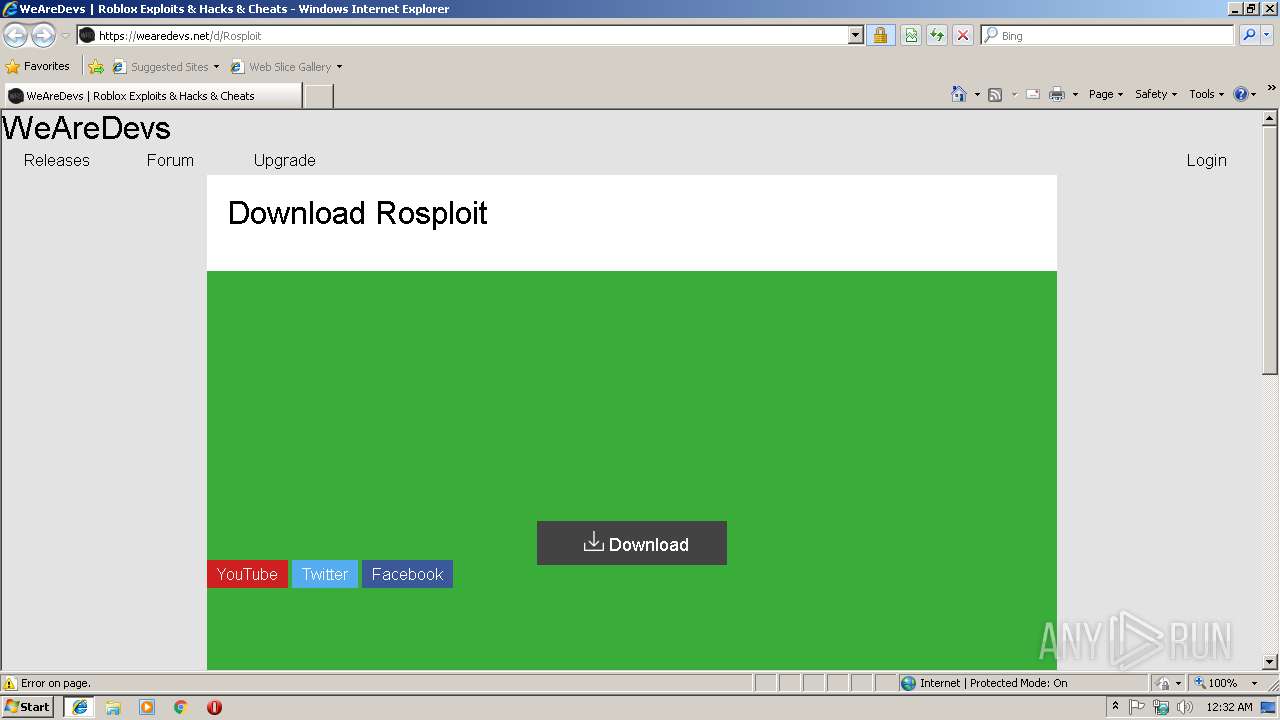Open the Suggested Sites link

165,67
